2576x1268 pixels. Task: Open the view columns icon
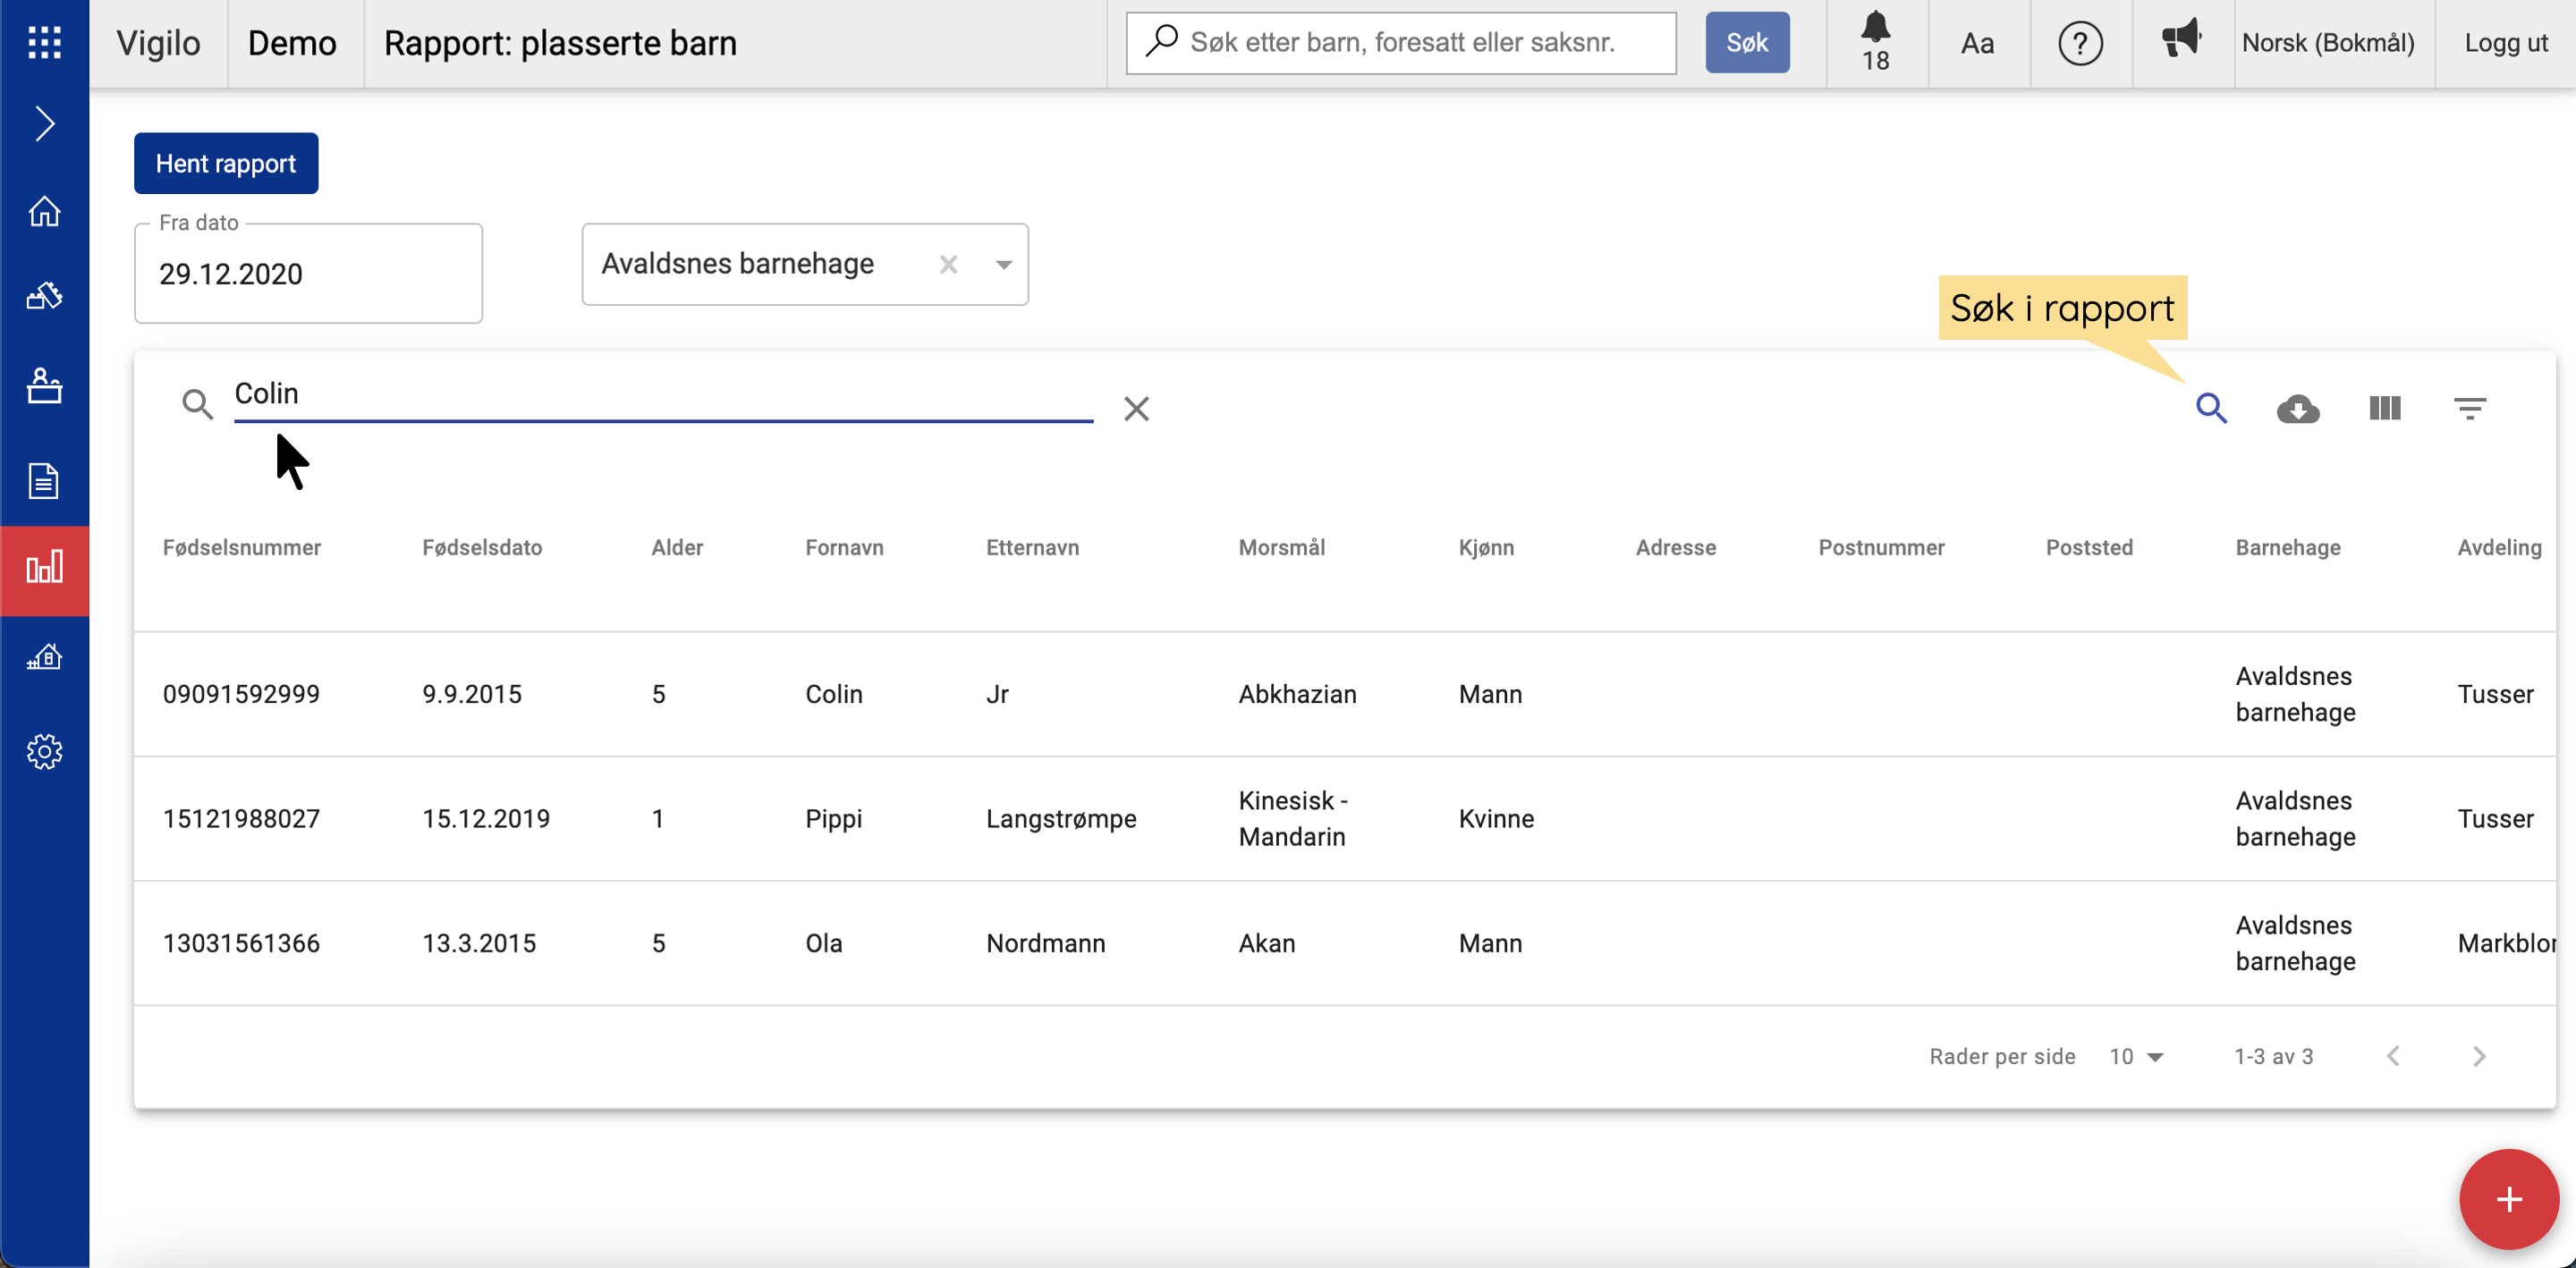[x=2384, y=408]
